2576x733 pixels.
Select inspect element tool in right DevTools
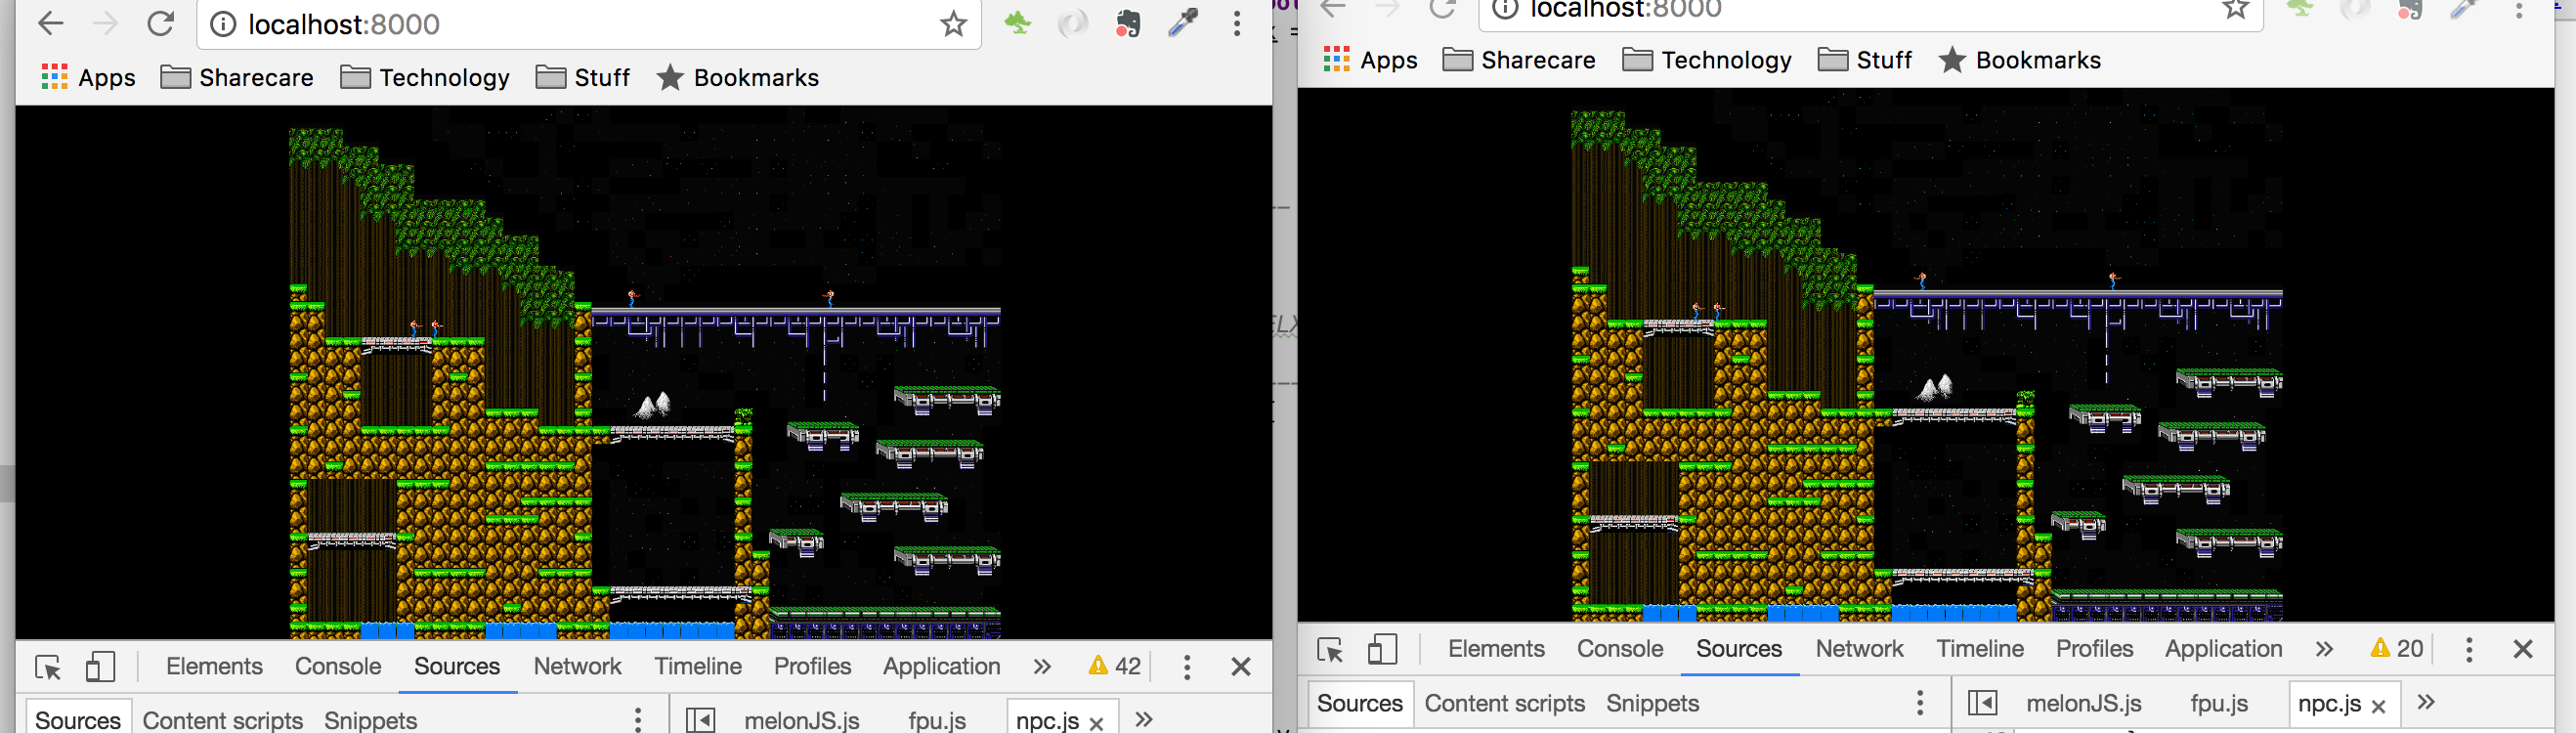[1330, 650]
